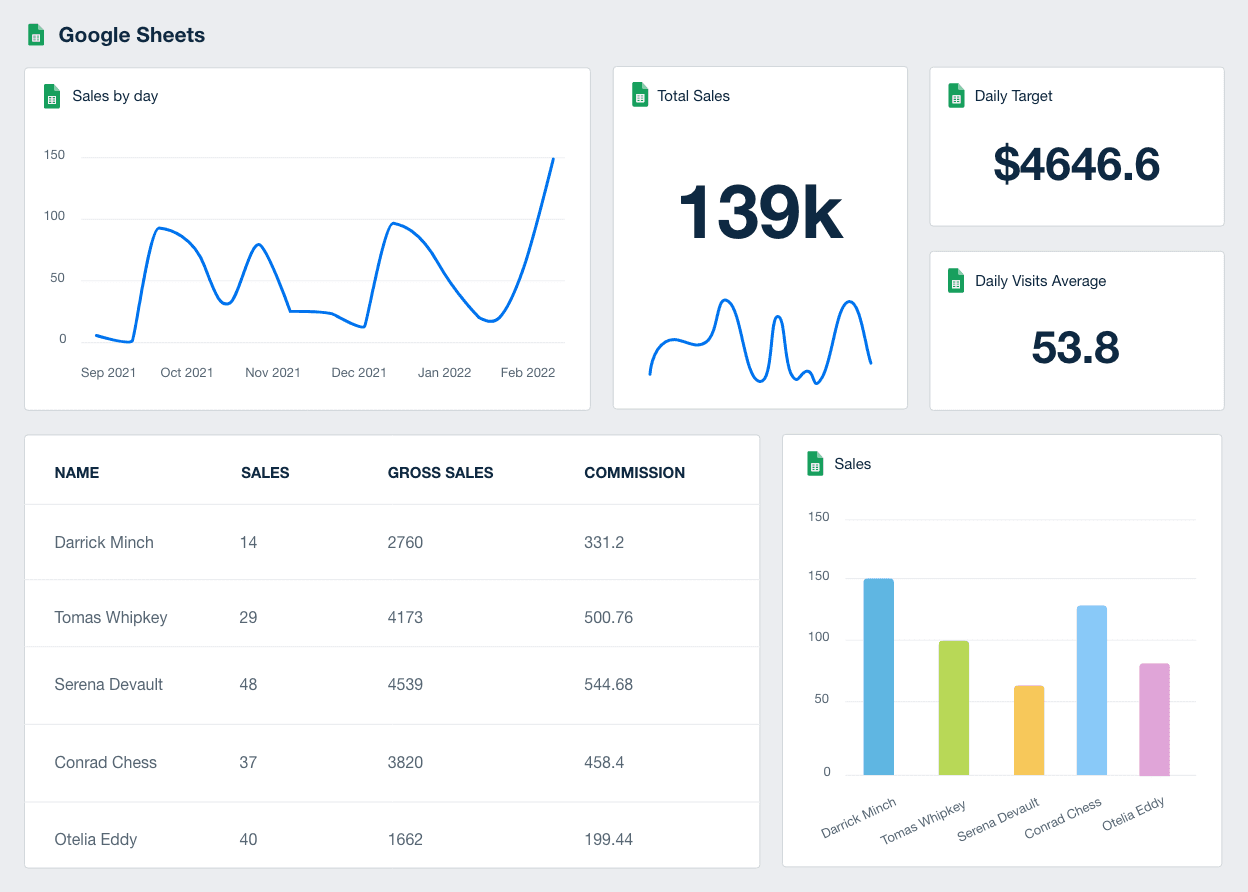Click the Feb 2022 axis label

click(x=527, y=372)
